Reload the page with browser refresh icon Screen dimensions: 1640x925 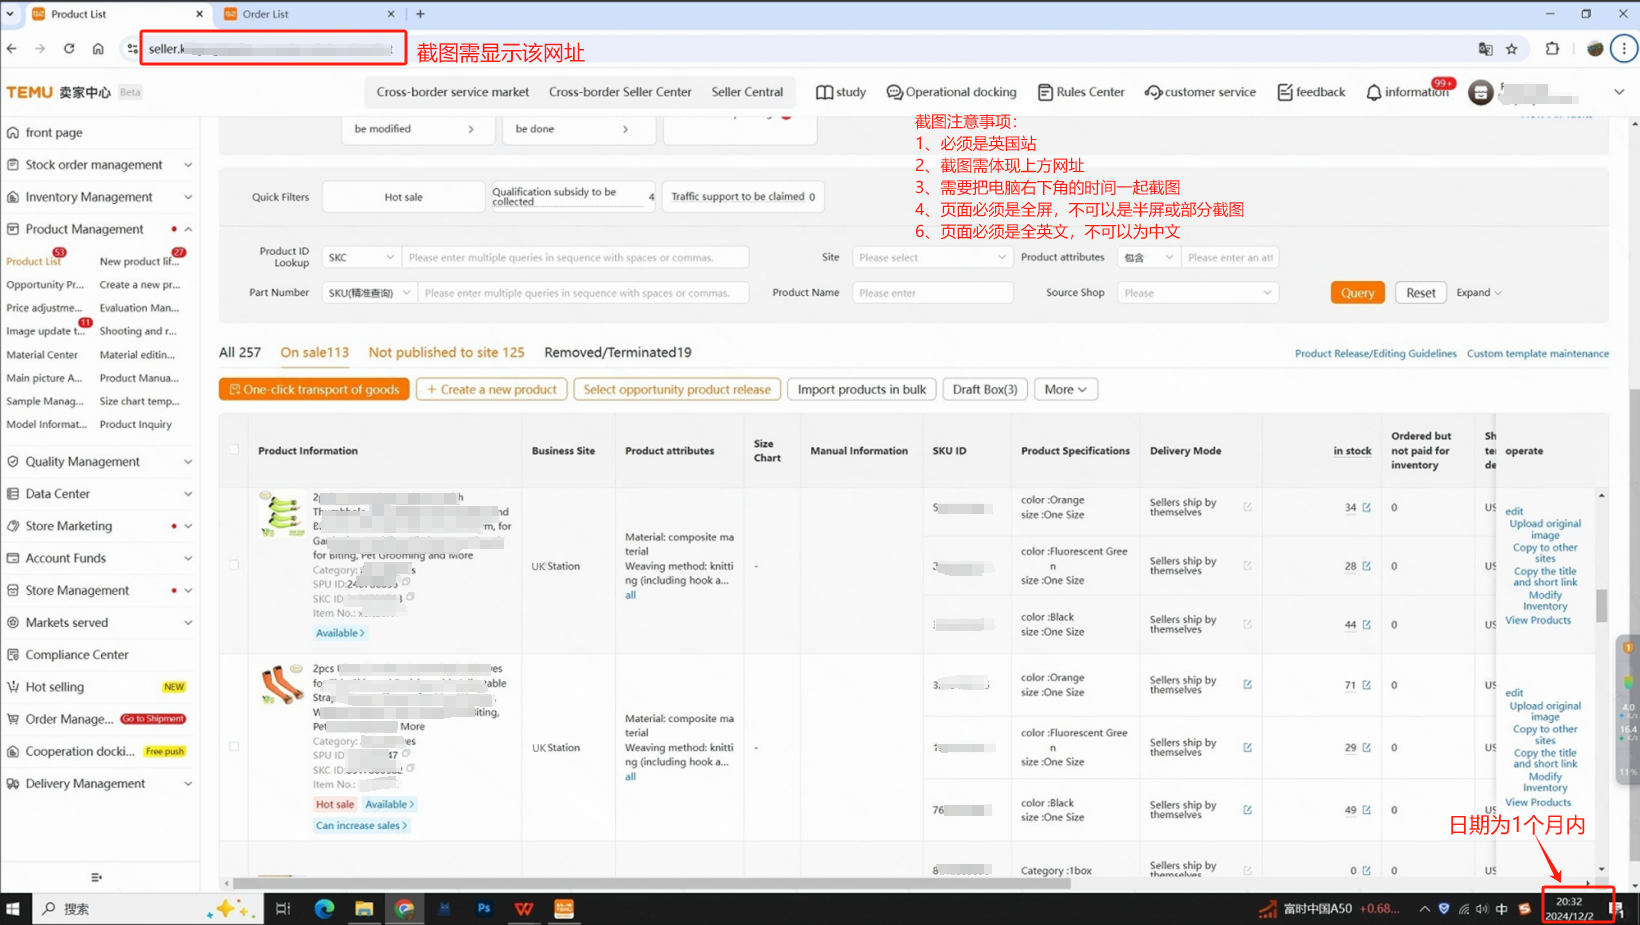pyautogui.click(x=69, y=48)
